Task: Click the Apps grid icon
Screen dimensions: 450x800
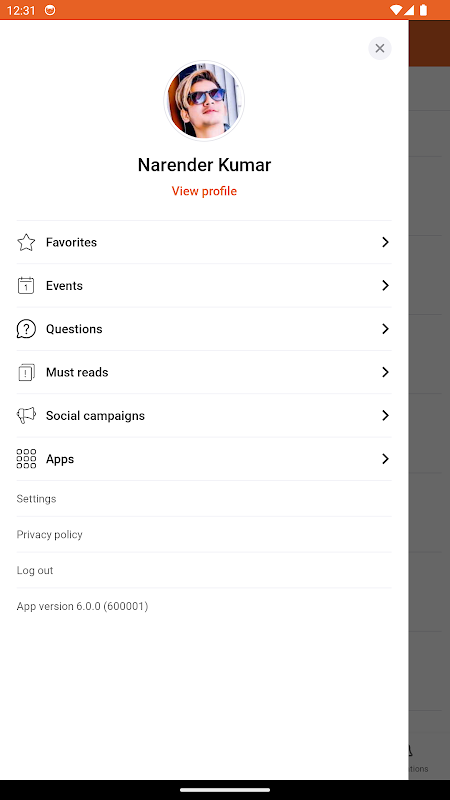Action: [26, 459]
